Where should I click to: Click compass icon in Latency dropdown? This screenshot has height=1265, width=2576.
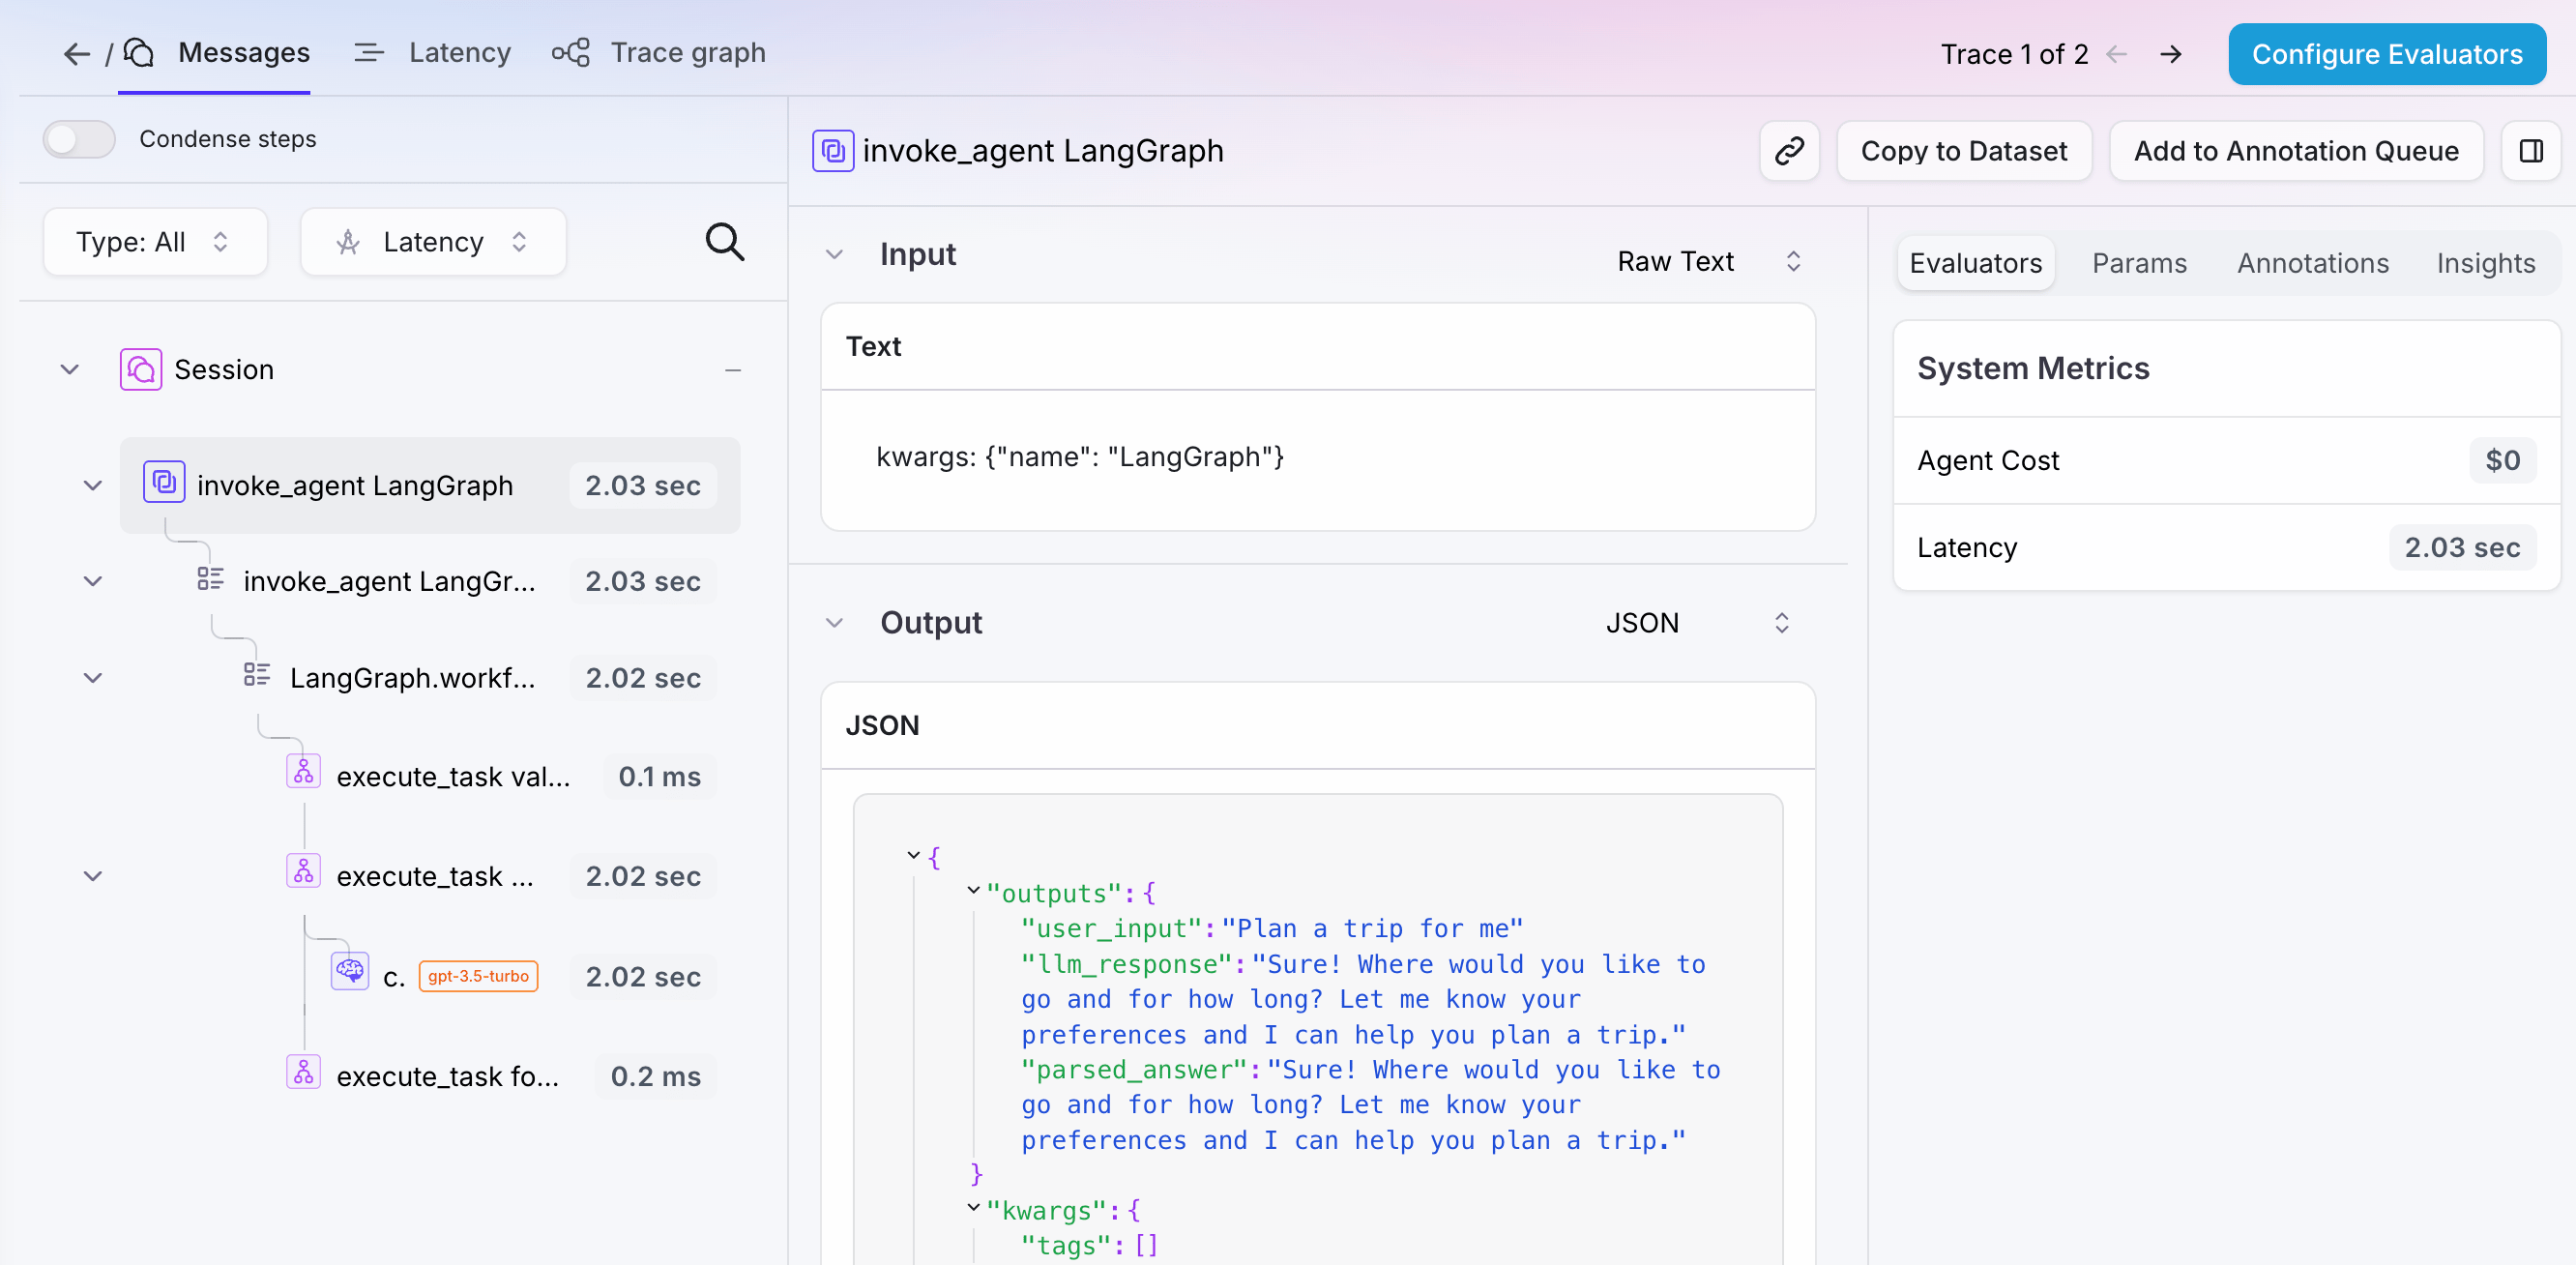click(348, 242)
